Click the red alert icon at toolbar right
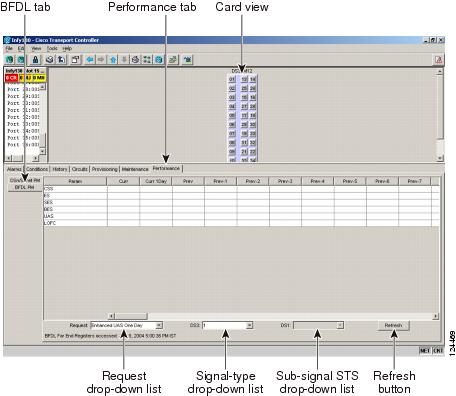Screen dimensions: 456x396 coord(439,60)
